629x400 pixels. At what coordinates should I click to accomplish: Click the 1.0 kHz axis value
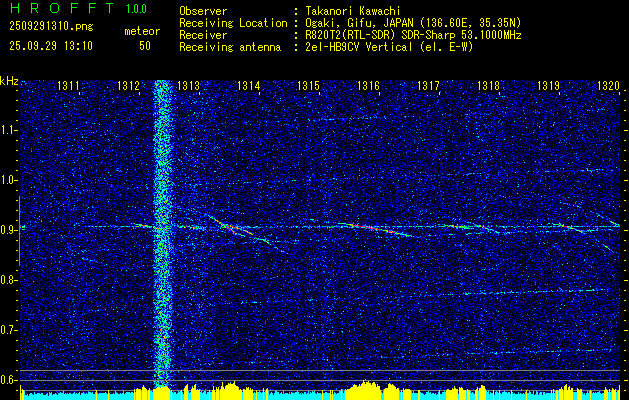click(8, 181)
